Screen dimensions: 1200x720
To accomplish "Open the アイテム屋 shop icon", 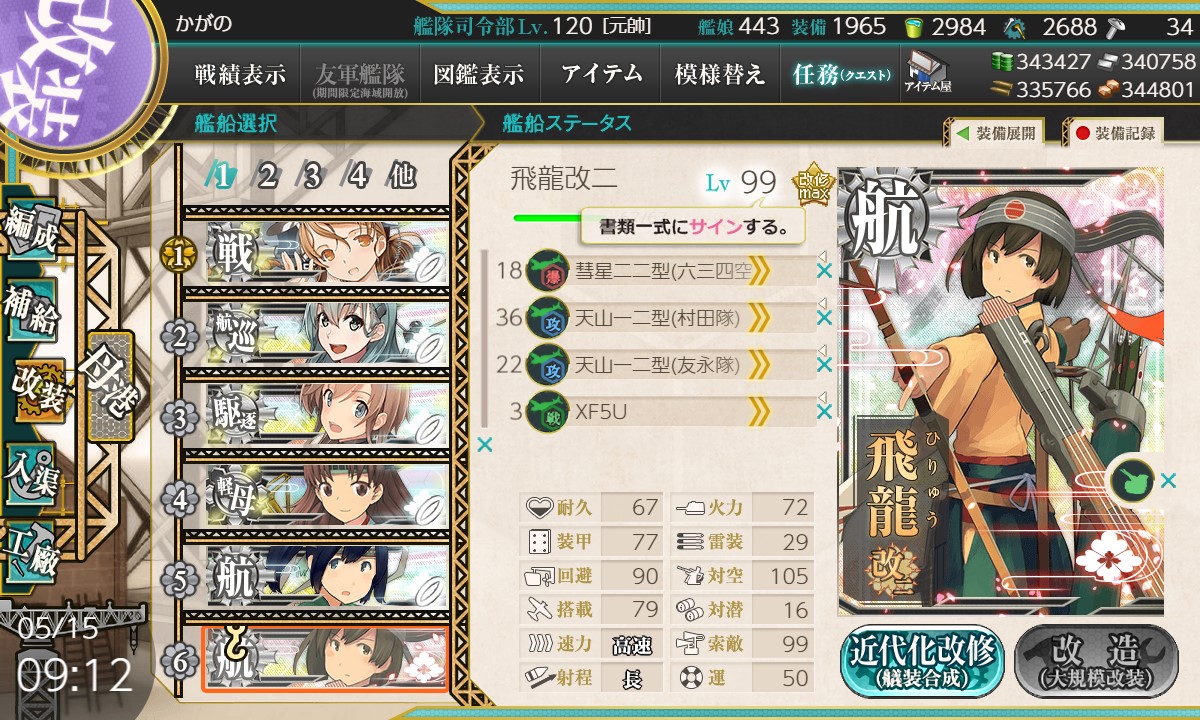I will (927, 72).
